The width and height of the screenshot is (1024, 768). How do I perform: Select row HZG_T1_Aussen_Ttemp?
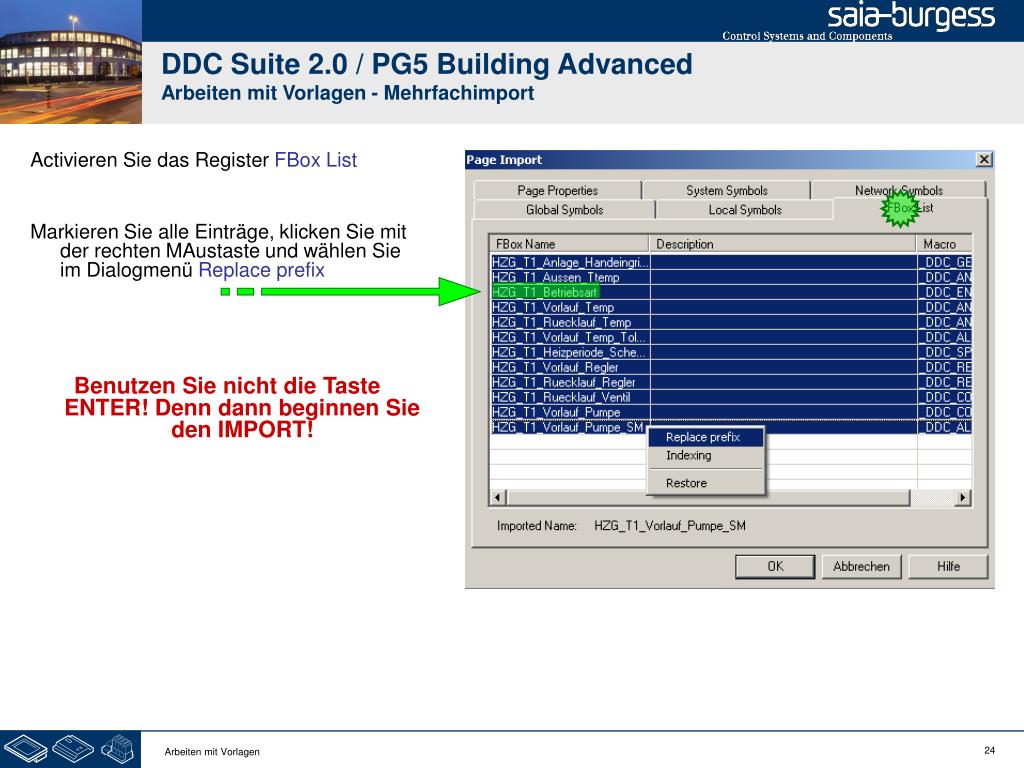(x=731, y=277)
